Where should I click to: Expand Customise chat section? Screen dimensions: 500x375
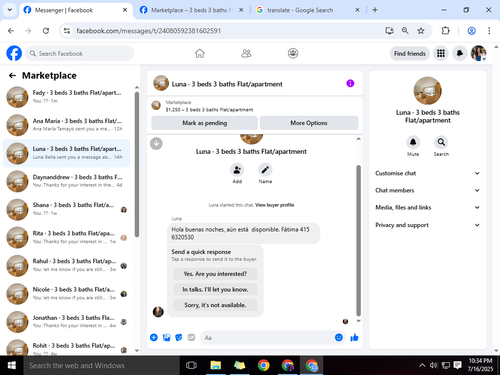[x=427, y=173]
